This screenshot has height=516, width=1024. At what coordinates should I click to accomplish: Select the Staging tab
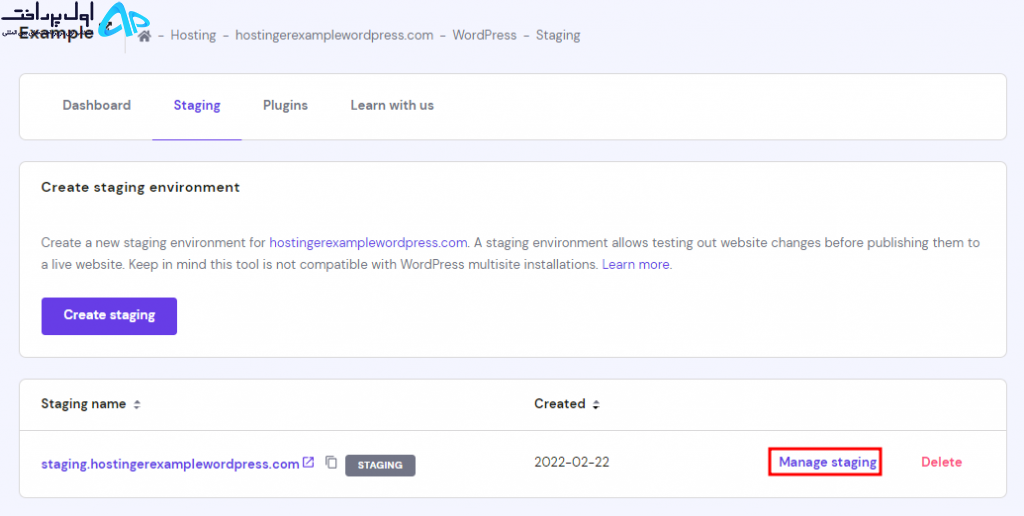click(x=197, y=105)
